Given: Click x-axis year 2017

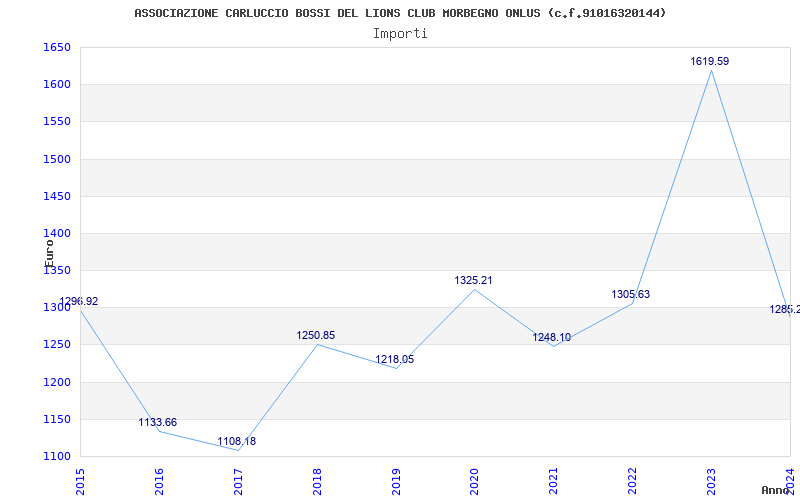Looking at the screenshot, I should (238, 480).
